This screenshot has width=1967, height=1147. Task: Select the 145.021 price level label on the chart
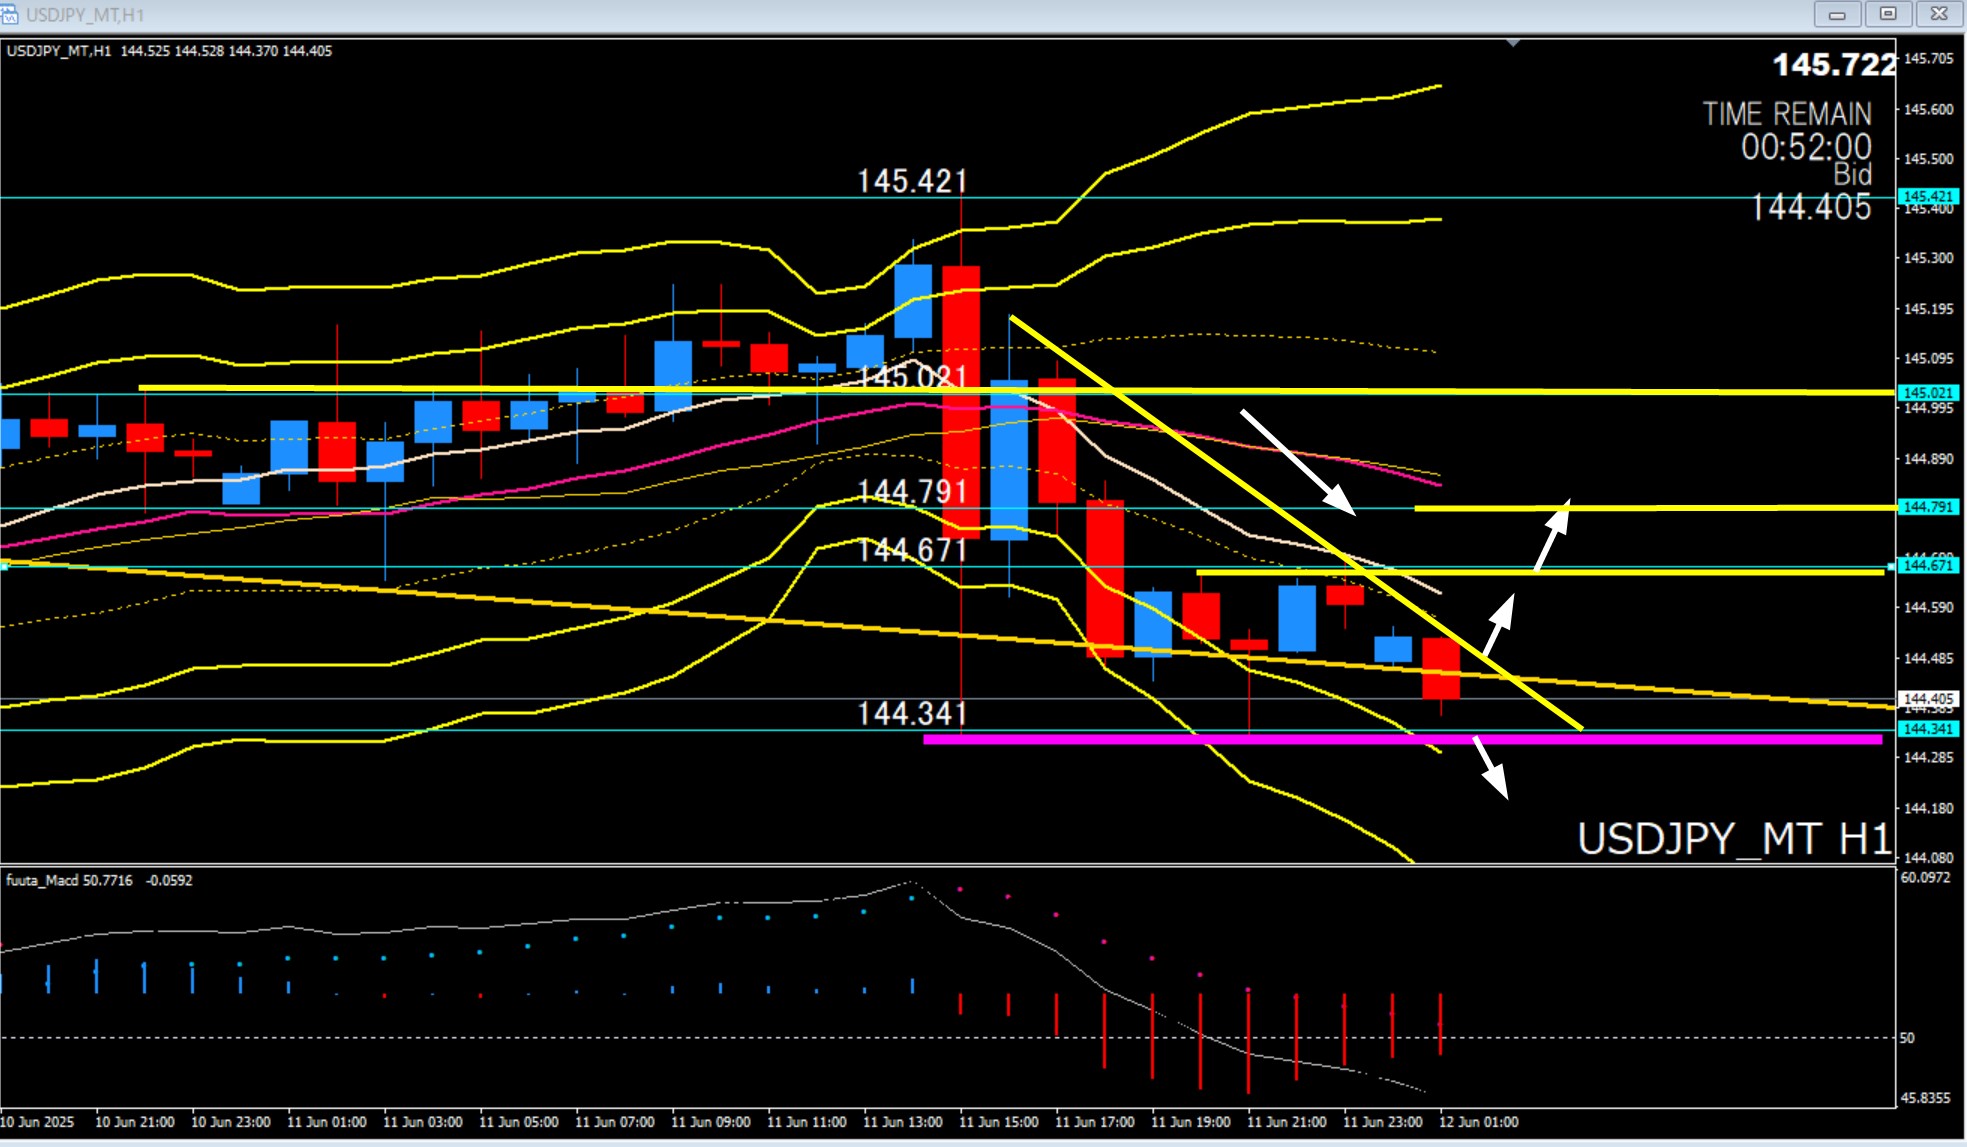coord(912,377)
